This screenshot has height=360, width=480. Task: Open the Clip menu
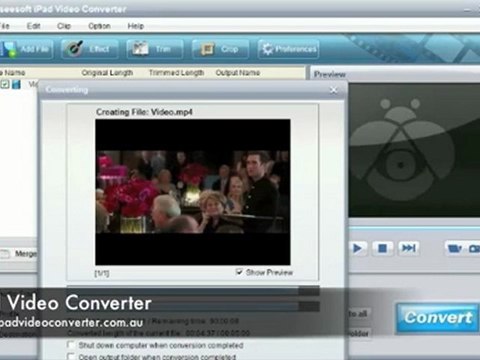(x=64, y=26)
